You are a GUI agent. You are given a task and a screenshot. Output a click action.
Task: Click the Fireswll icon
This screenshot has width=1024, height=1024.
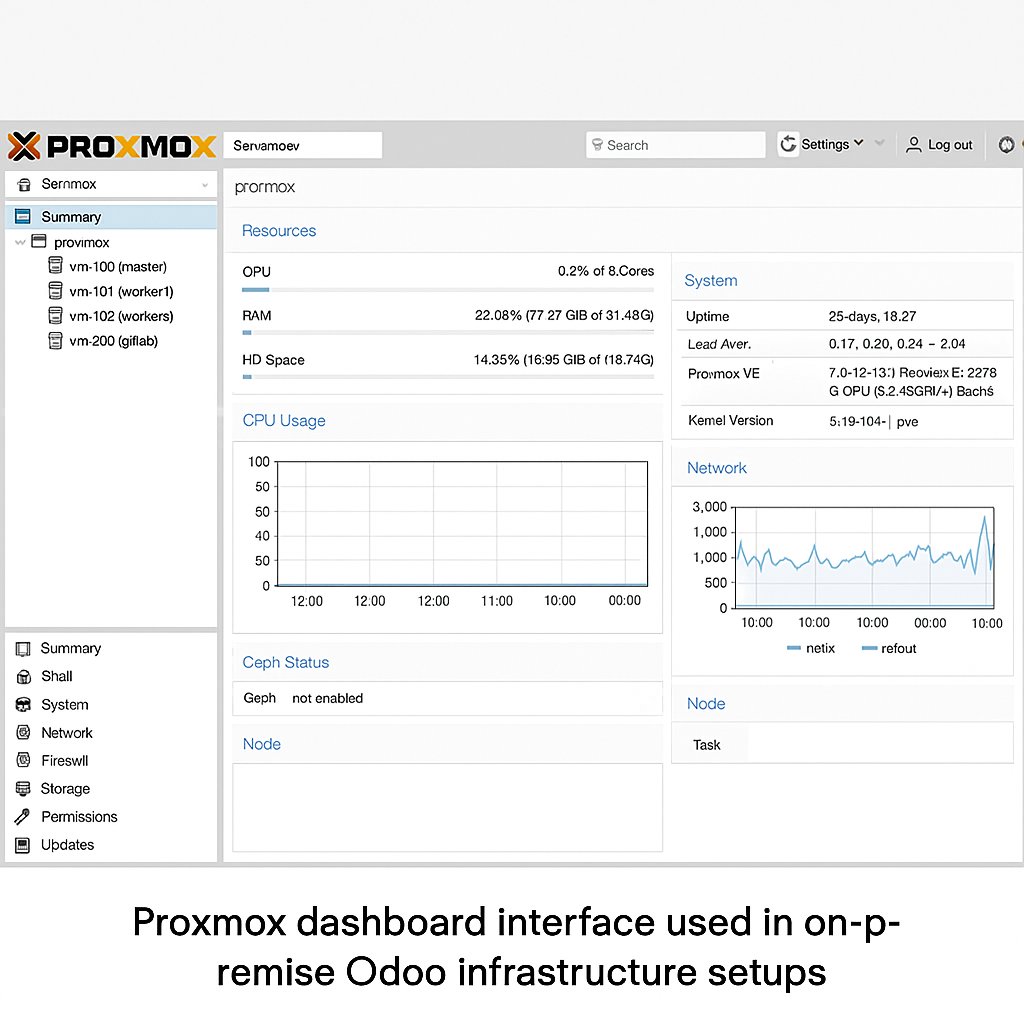coord(24,760)
